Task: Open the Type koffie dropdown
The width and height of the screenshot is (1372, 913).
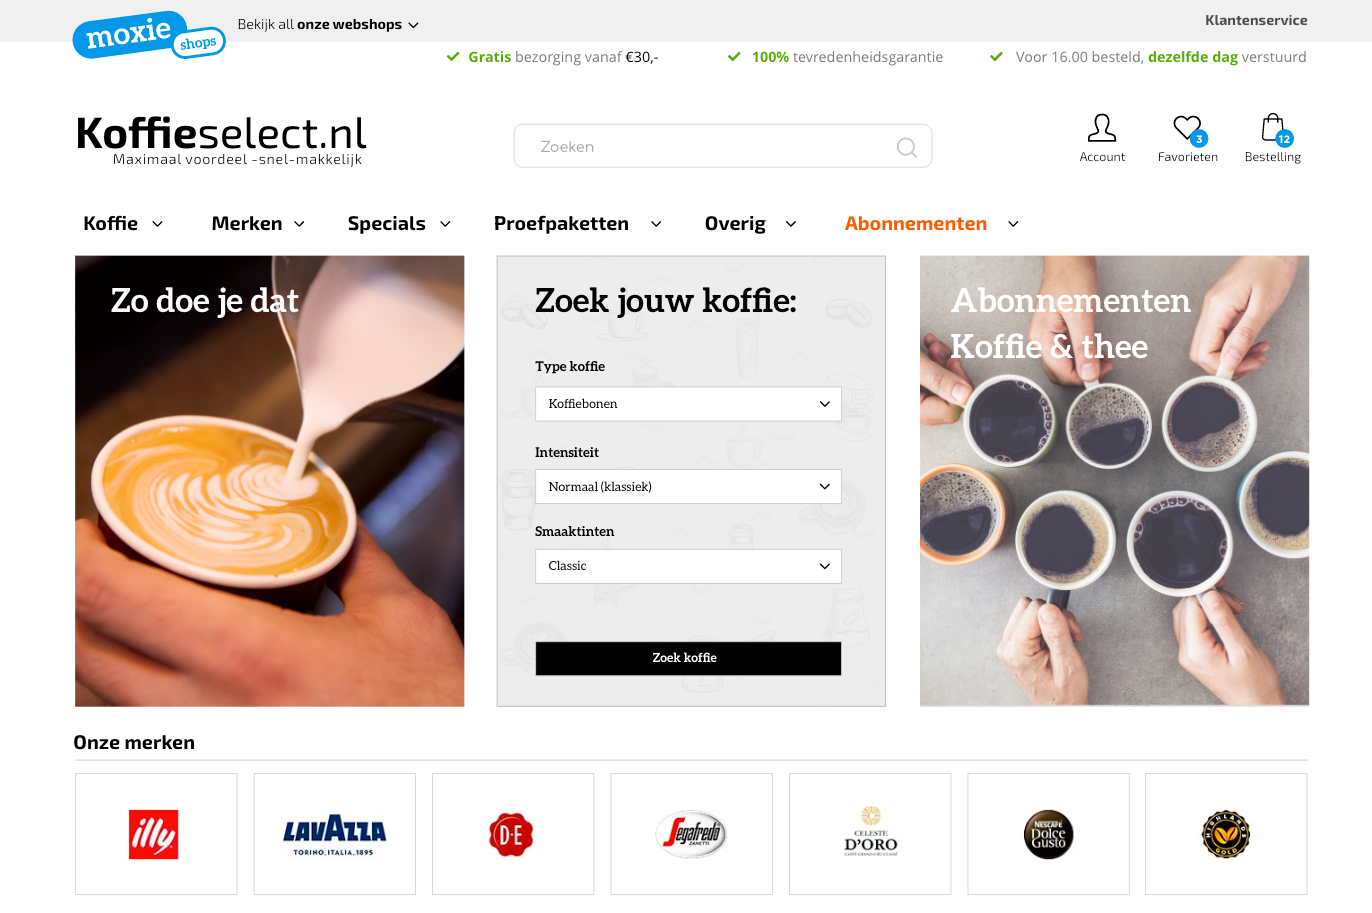Action: (688, 404)
